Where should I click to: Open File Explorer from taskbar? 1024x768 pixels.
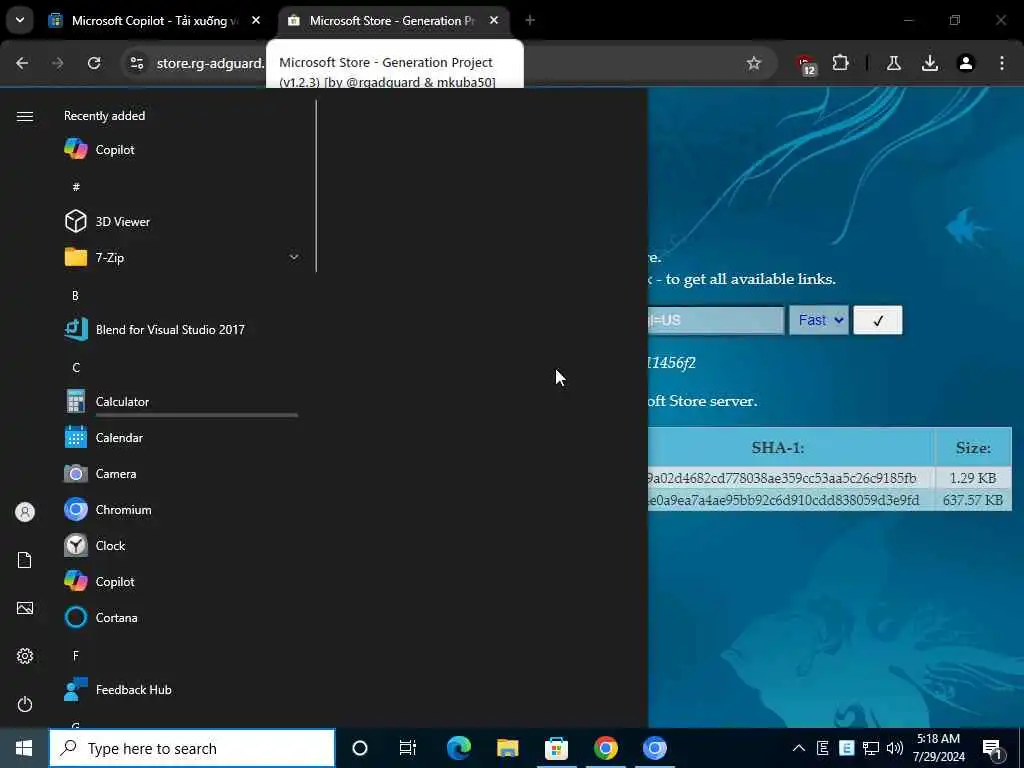507,748
